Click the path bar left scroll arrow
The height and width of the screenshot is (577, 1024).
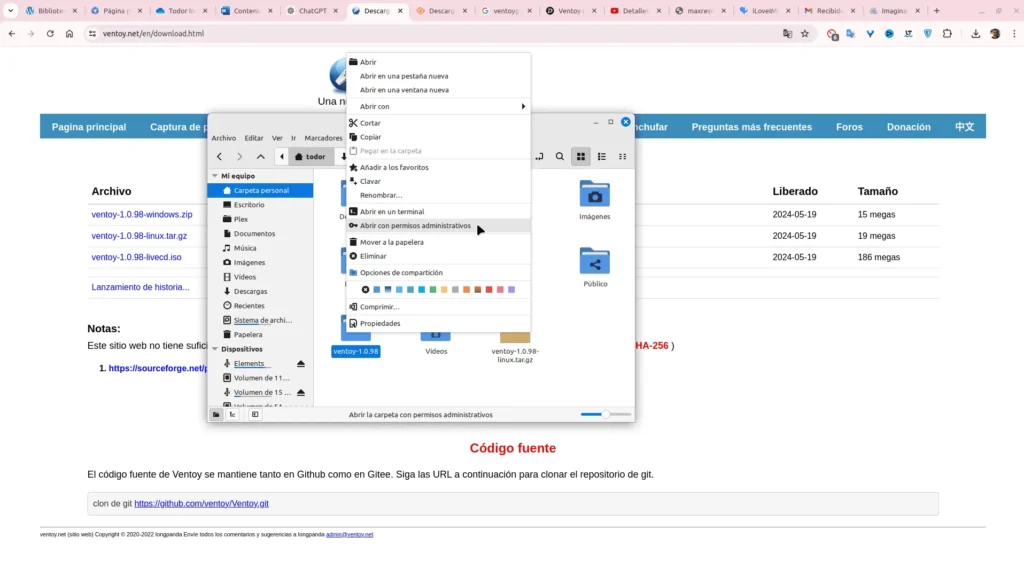pos(281,157)
